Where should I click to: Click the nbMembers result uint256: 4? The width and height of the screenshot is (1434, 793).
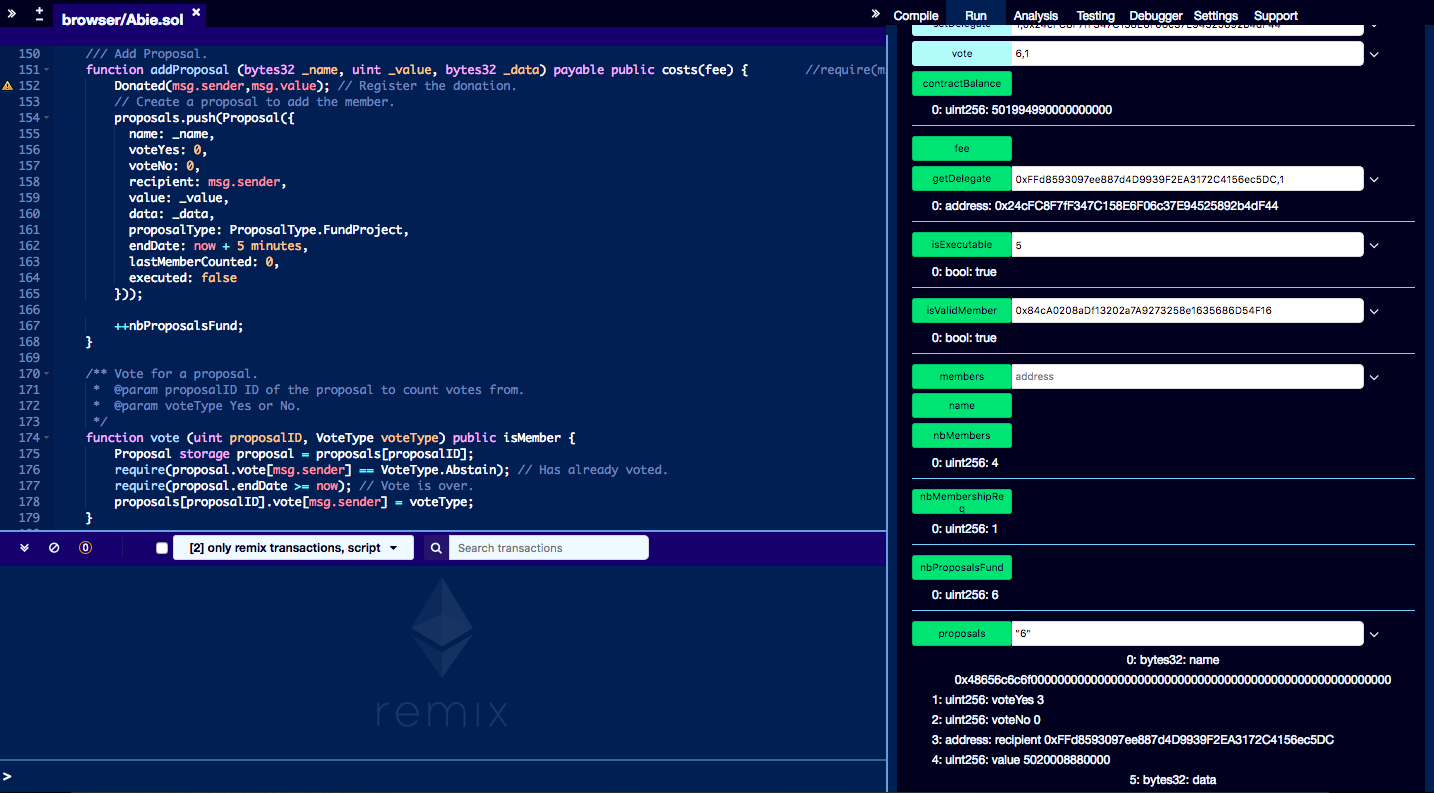pyautogui.click(x=964, y=463)
